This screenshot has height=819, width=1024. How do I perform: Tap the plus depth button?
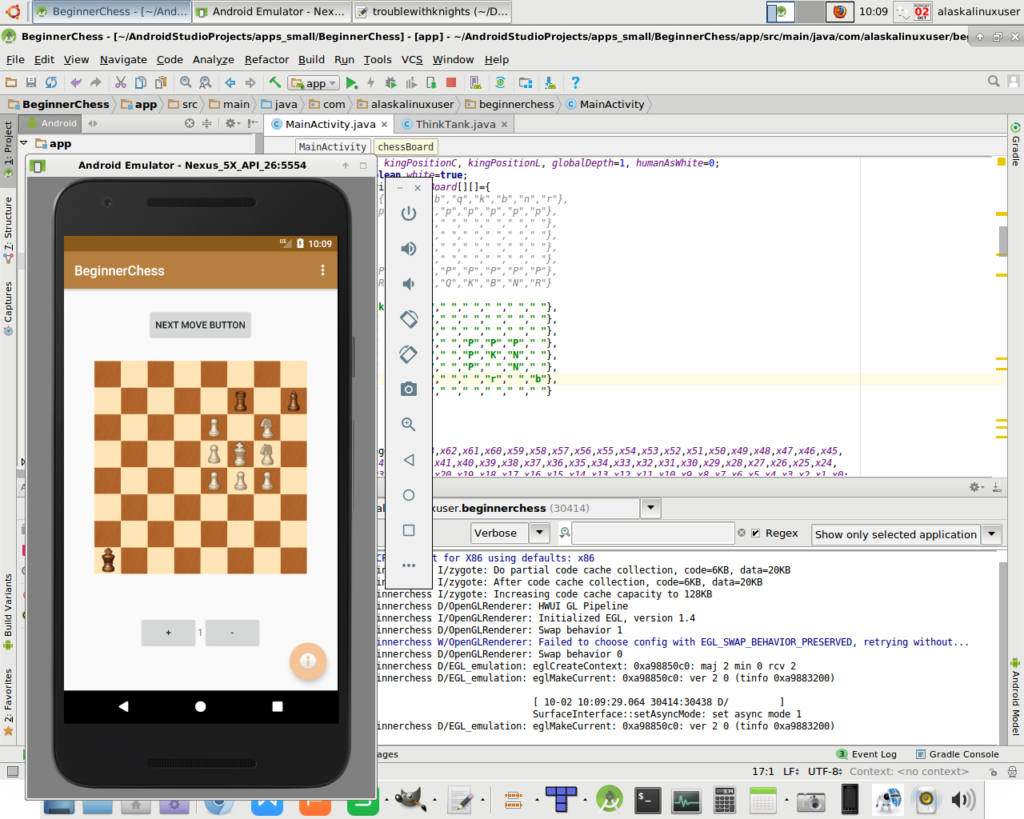coord(168,633)
